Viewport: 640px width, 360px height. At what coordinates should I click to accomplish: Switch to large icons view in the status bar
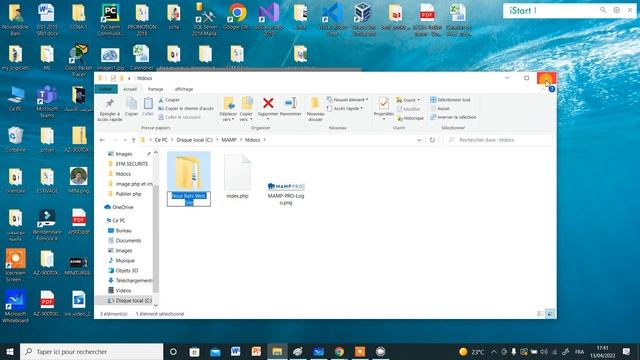[x=550, y=314]
